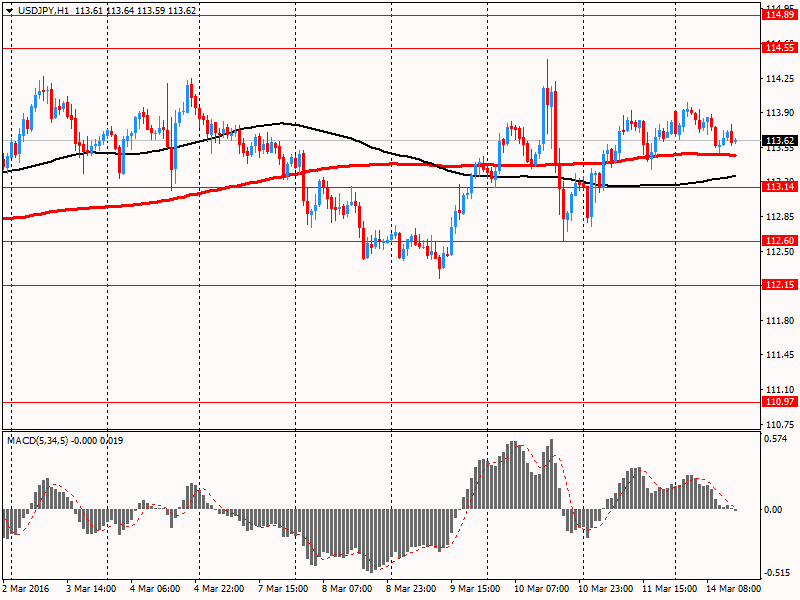Viewport: 800px width, 600px height.
Task: Select the 8 Mar 23:00 time label
Action: pos(411,589)
